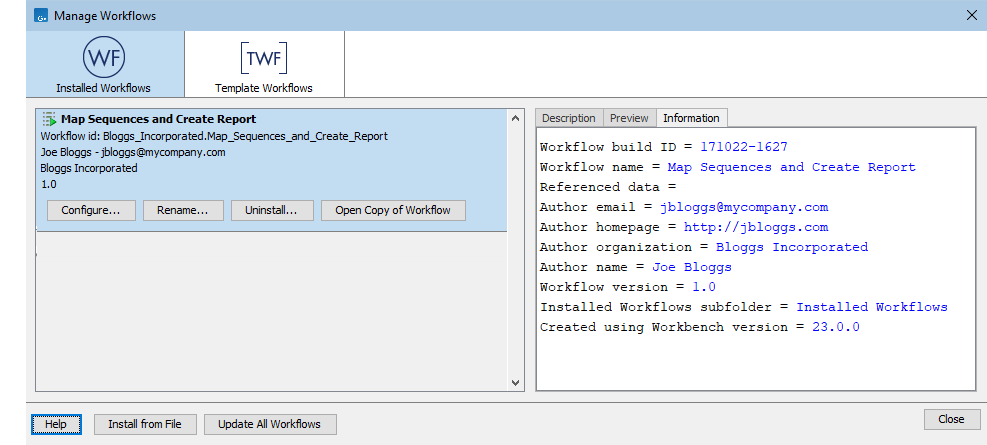Open Help for workflow management

click(x=56, y=424)
